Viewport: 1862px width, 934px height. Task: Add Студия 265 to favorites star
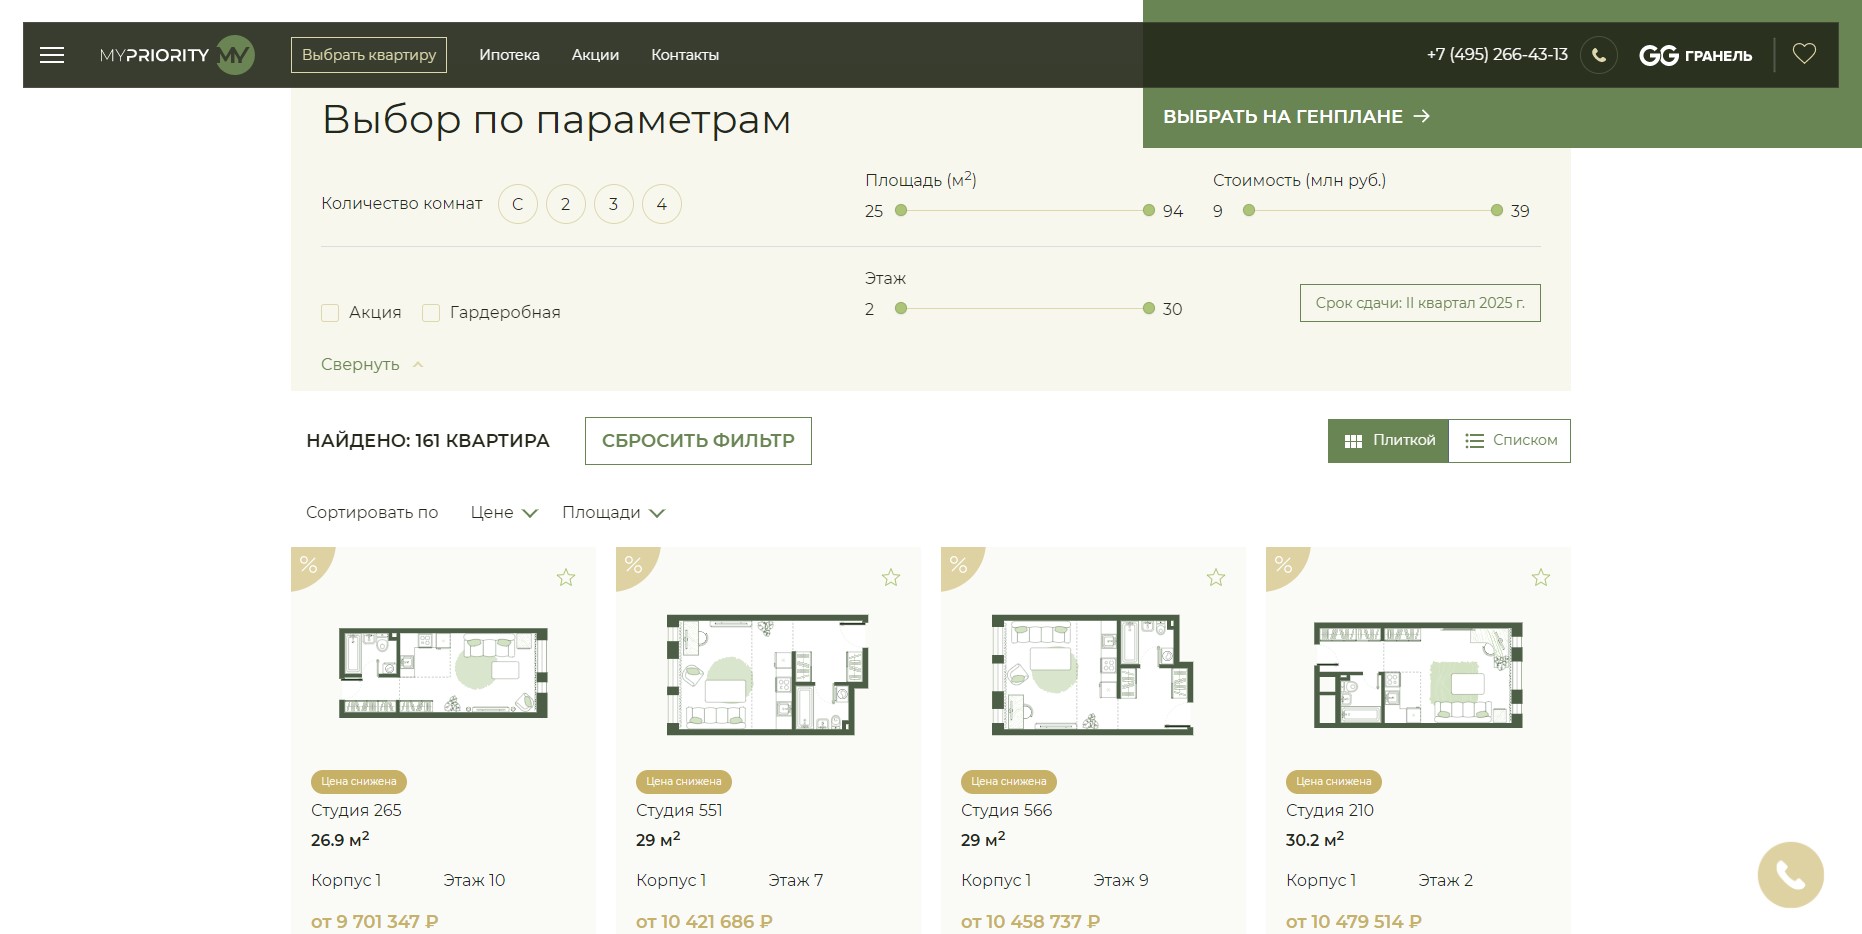click(566, 577)
